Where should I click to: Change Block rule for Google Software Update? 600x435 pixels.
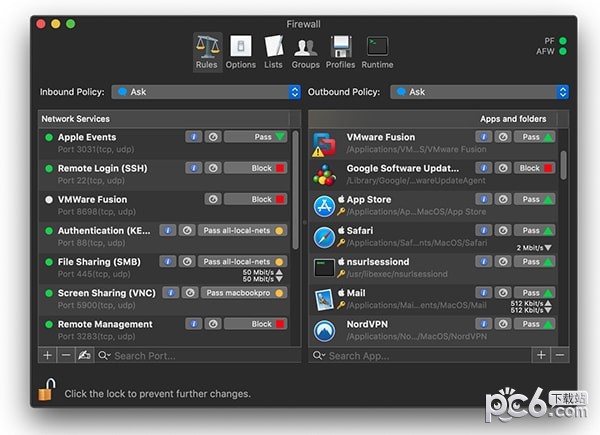535,168
